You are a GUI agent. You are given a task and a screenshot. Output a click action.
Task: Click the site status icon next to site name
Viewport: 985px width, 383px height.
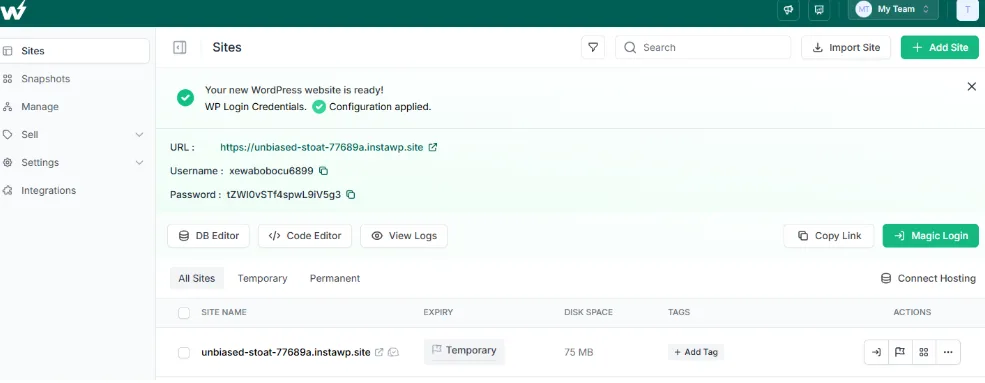[394, 353]
